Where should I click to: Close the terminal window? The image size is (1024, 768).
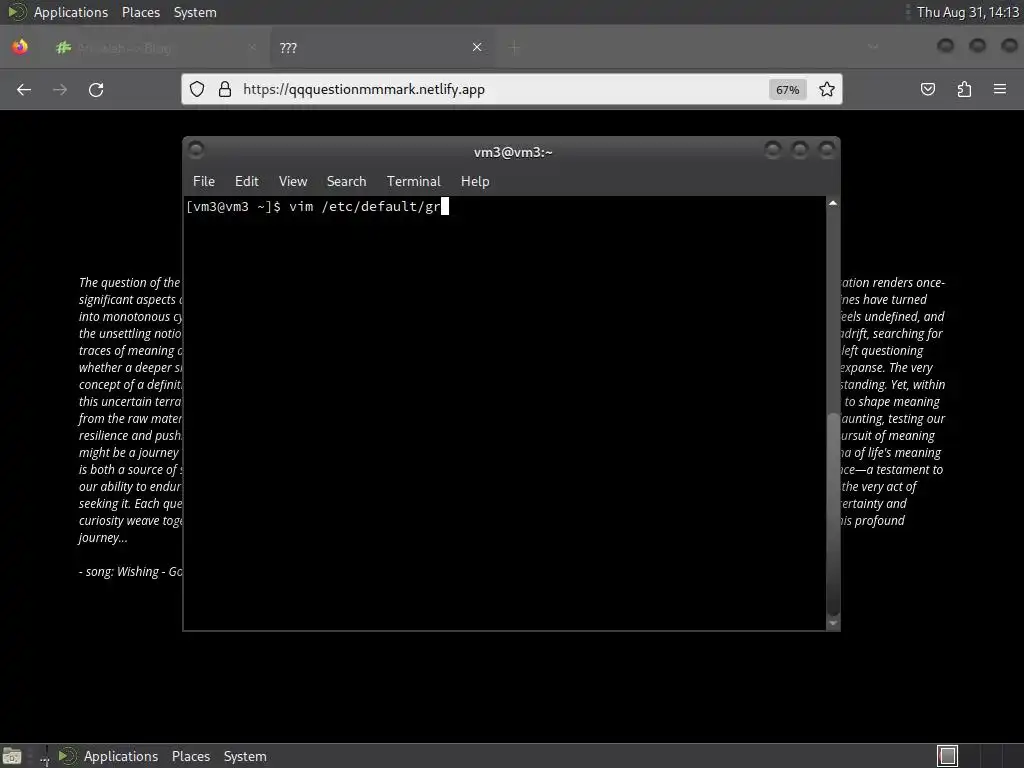(x=827, y=151)
